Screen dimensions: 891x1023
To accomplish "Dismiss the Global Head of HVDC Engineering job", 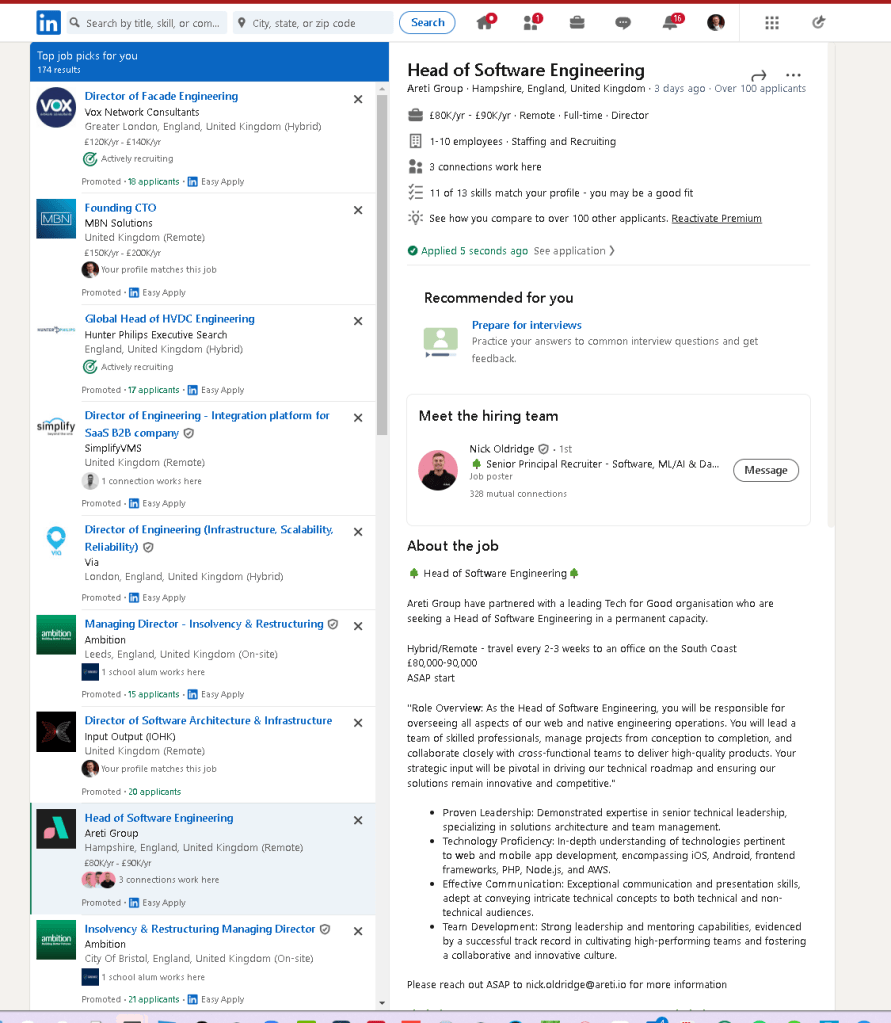I will click(x=358, y=321).
